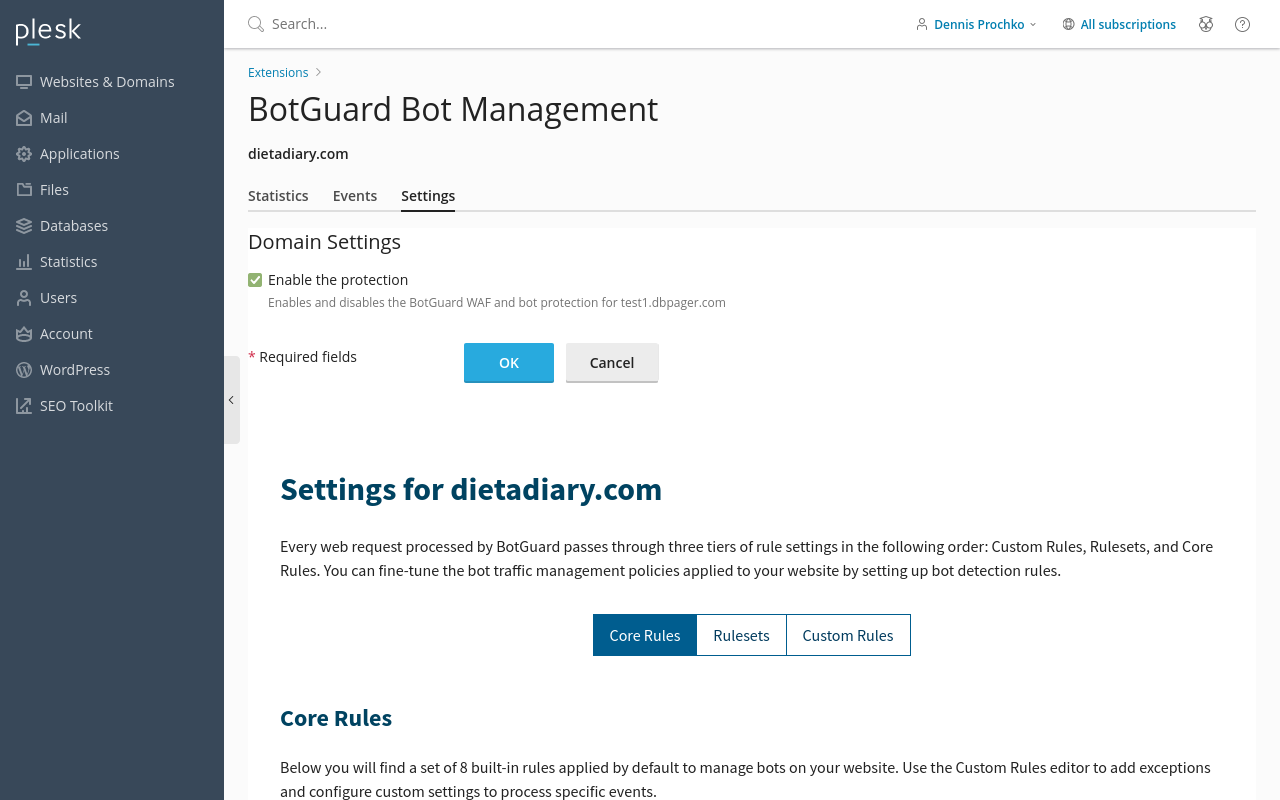The width and height of the screenshot is (1280, 800).
Task: Click the Statistics bar chart icon
Action: pos(24,262)
